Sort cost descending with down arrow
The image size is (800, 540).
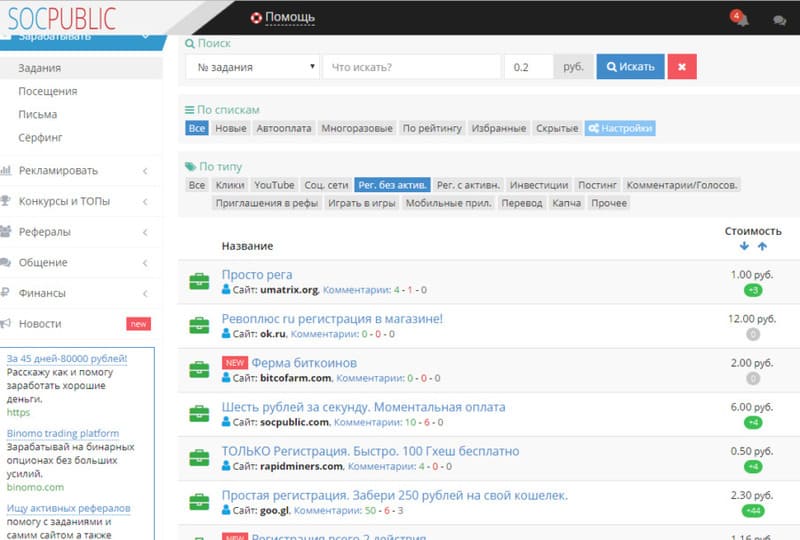[744, 246]
